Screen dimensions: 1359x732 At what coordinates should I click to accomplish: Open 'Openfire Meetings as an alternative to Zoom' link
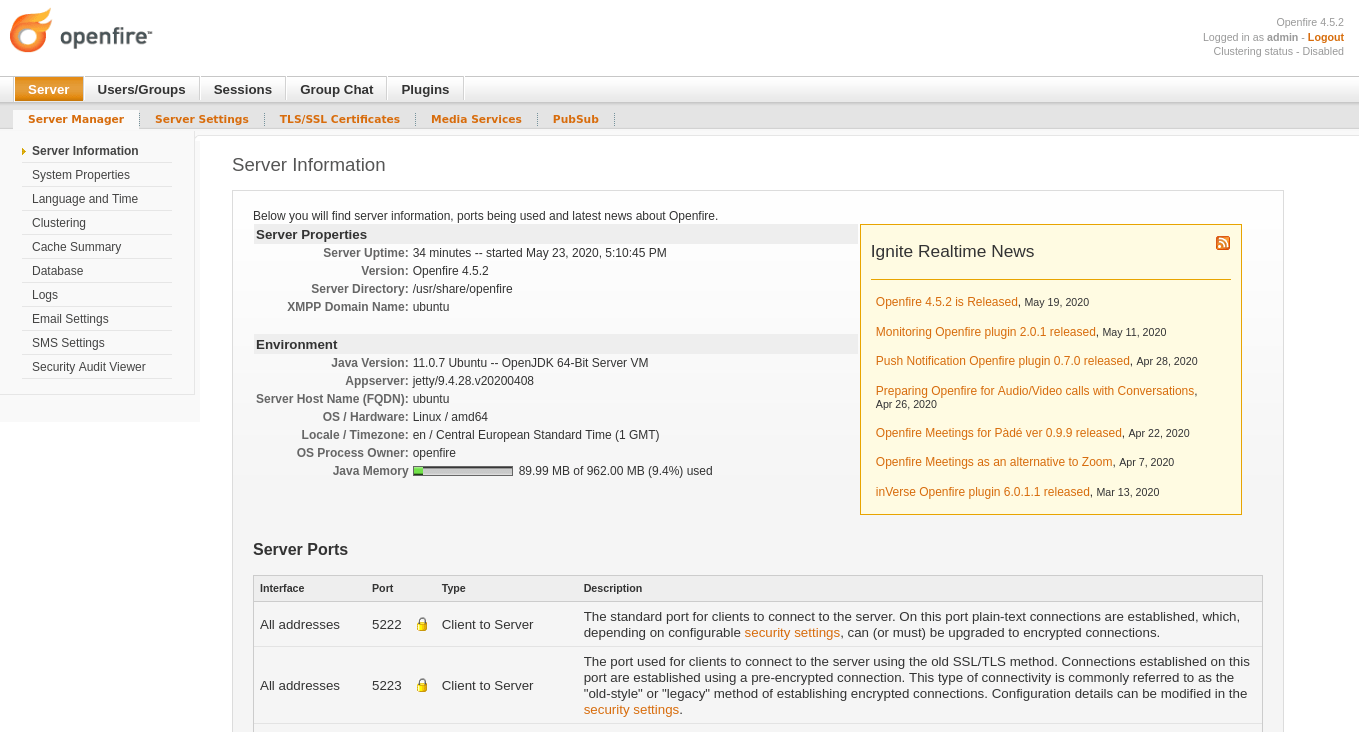pos(994,462)
